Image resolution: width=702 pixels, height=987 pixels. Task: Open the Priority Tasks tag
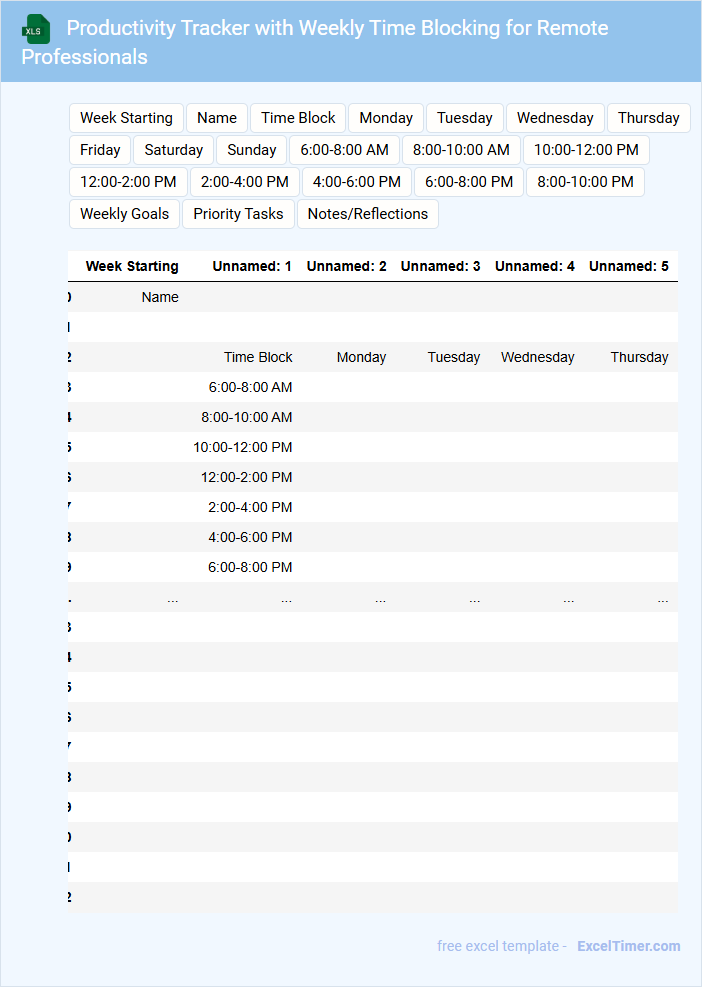click(239, 214)
